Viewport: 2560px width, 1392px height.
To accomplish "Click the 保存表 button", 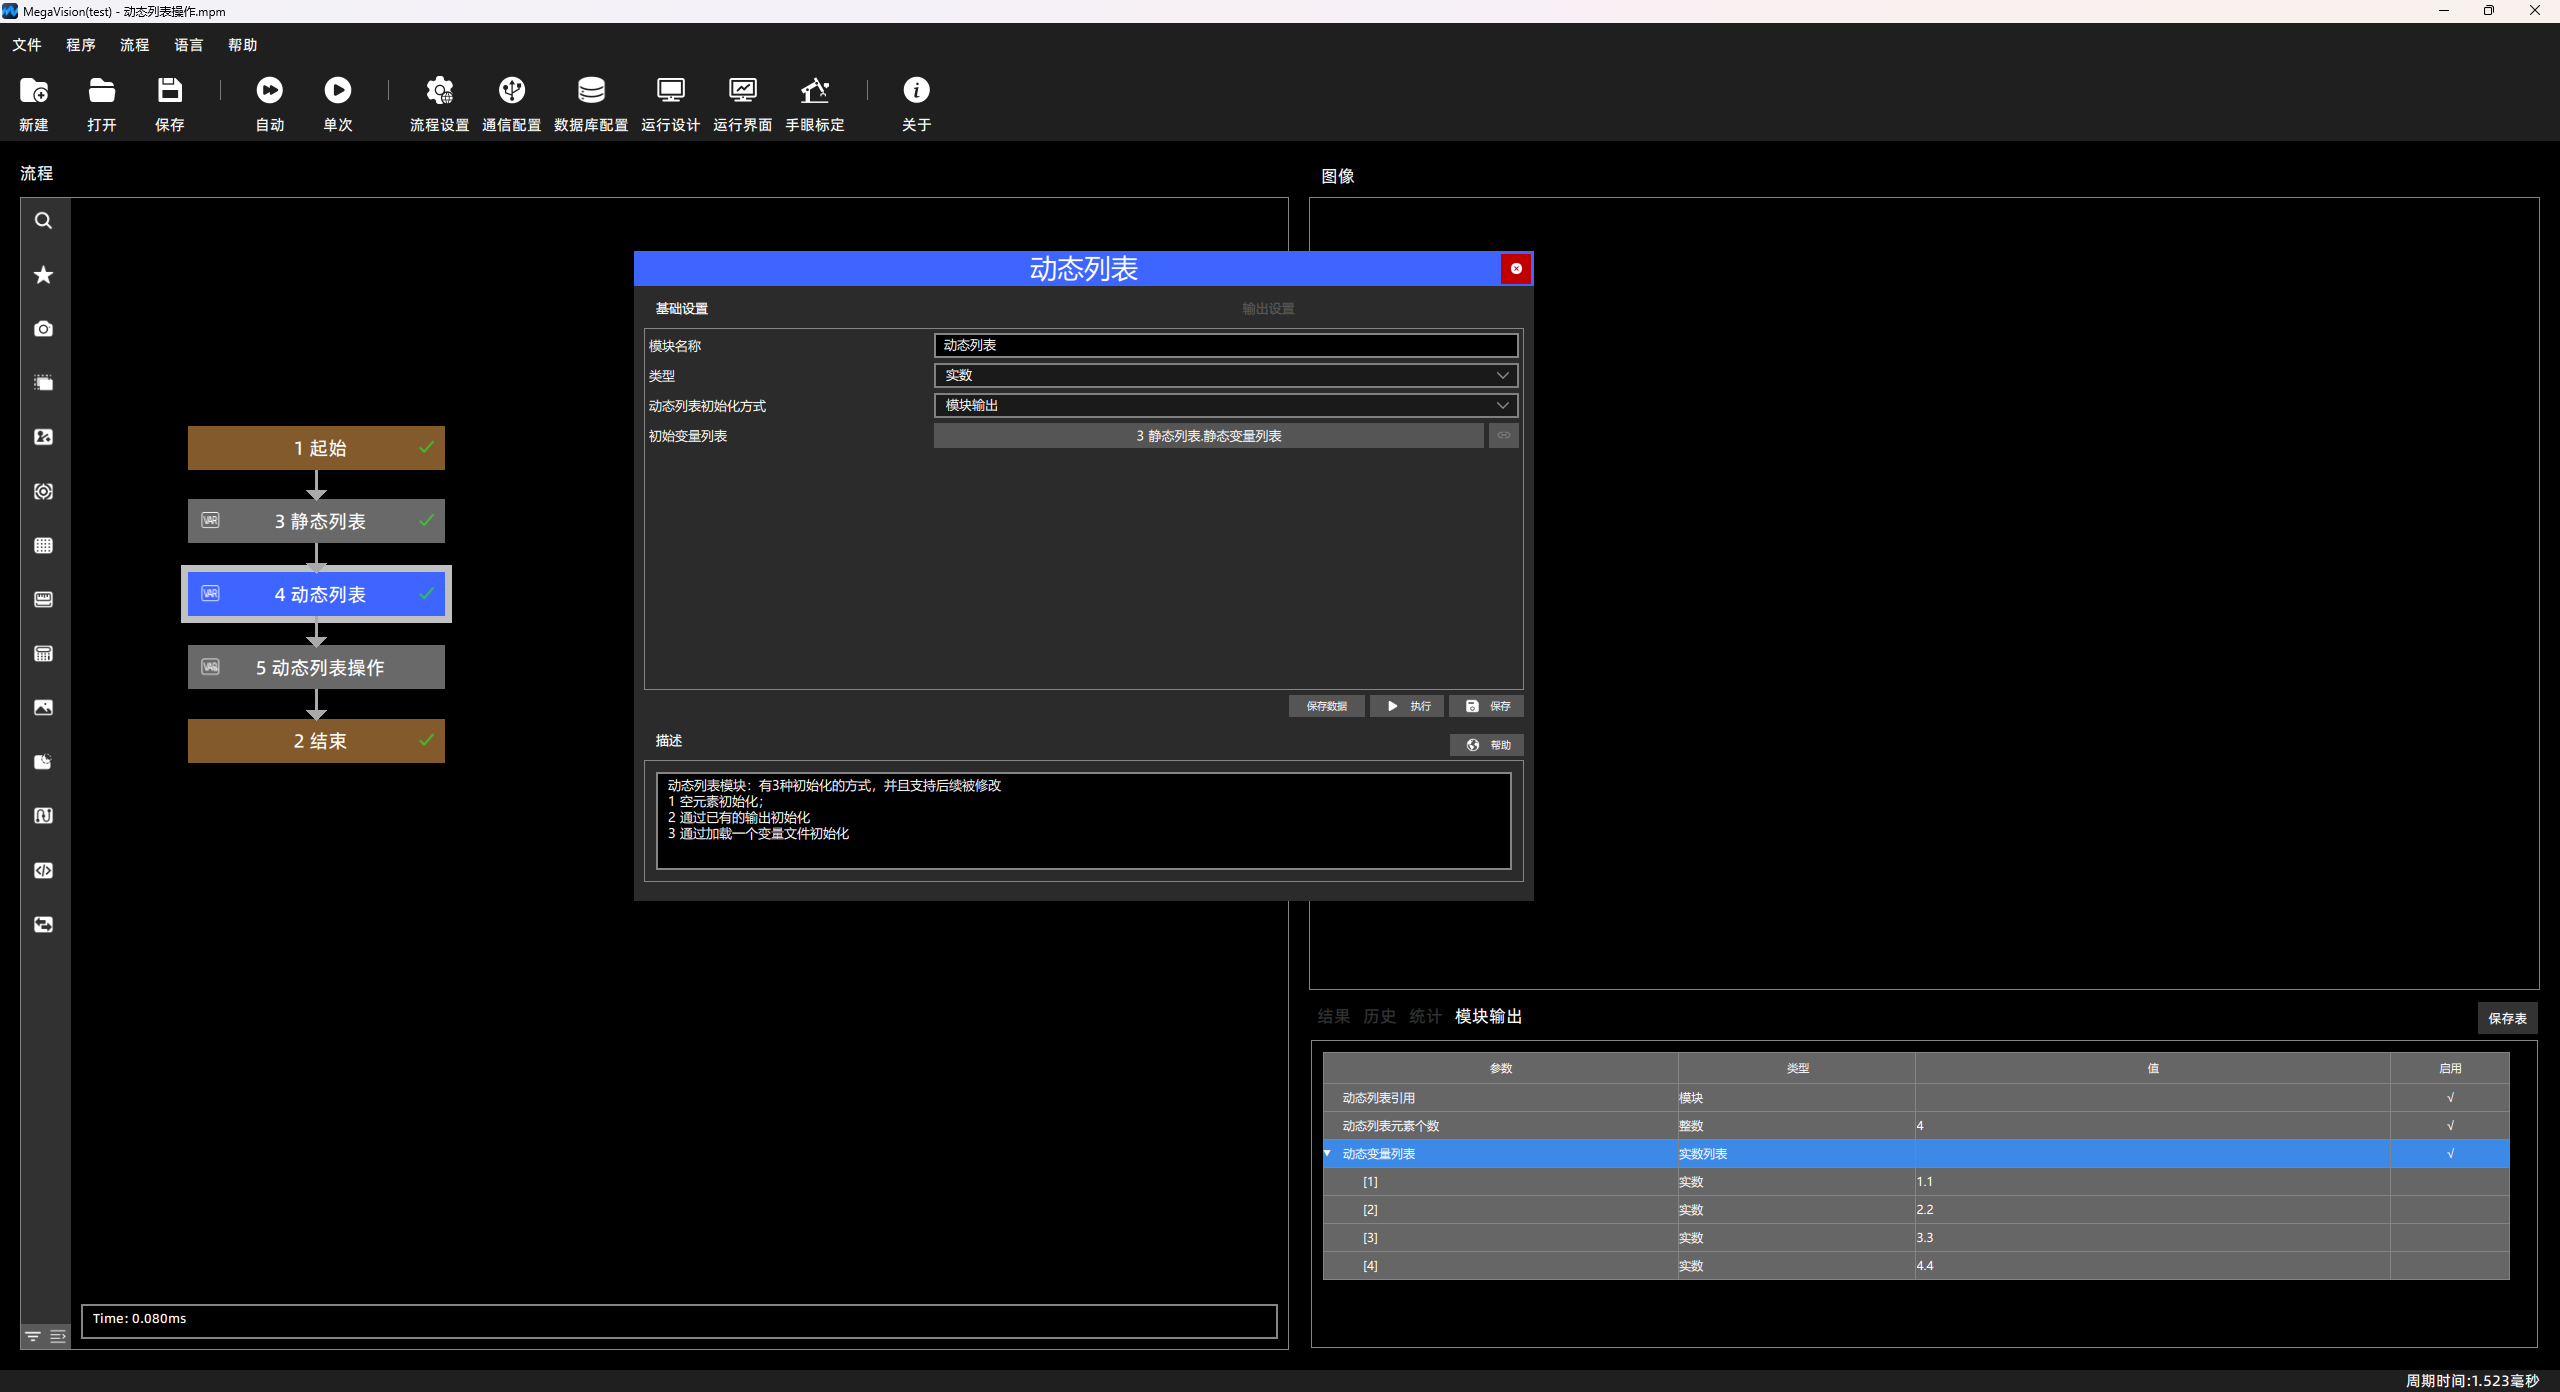I will point(2507,1018).
